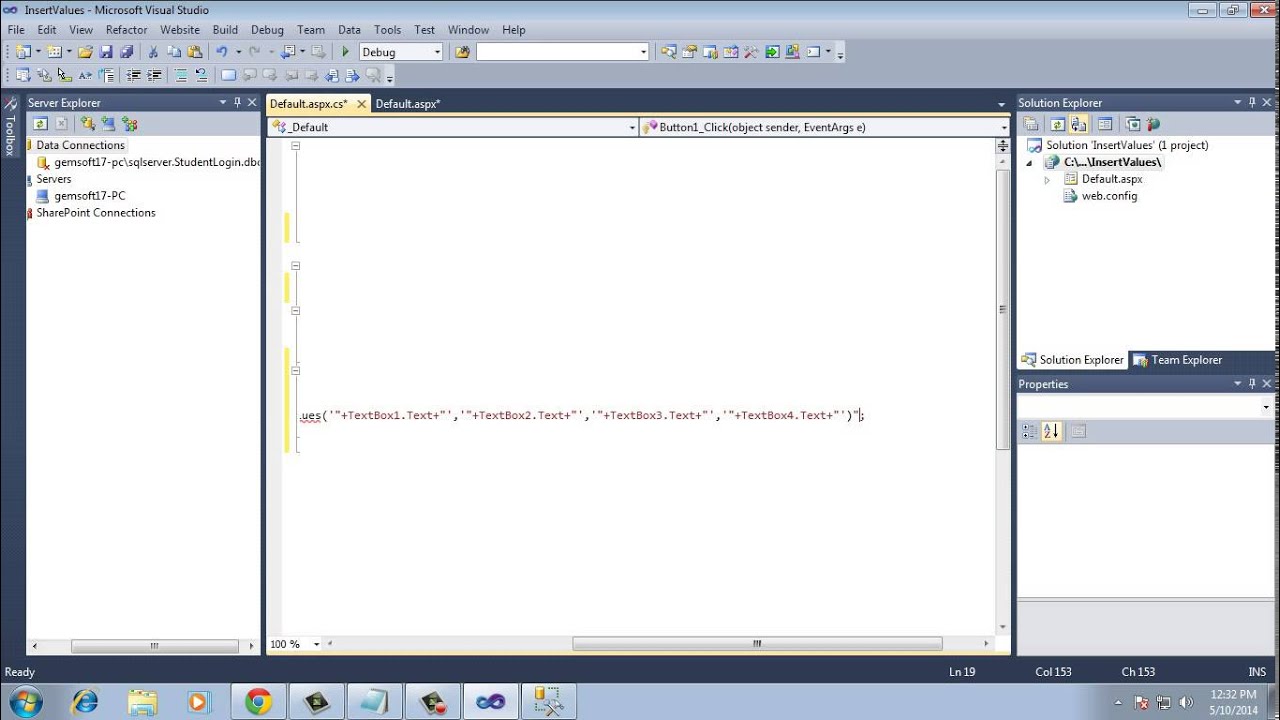1280x720 pixels.
Task: Switch to Team Explorer tab
Action: pos(1177,360)
